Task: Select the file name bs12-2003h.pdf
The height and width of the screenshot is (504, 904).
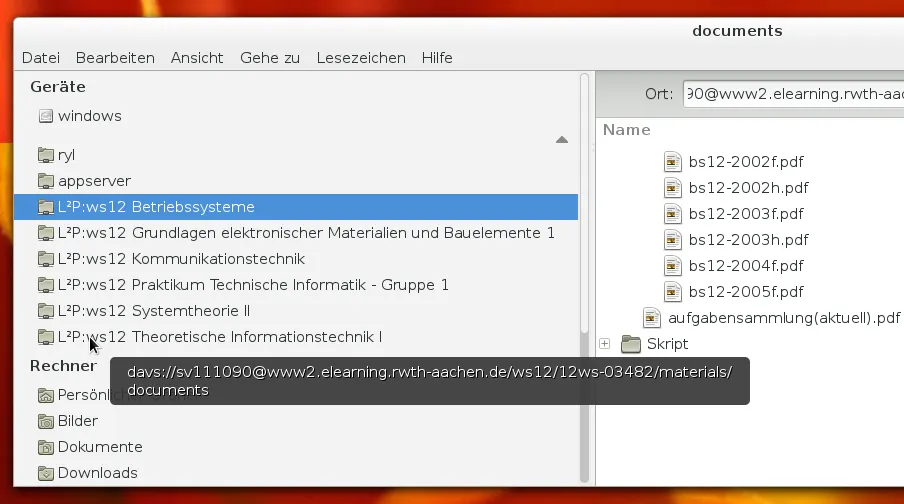Action: tap(748, 240)
